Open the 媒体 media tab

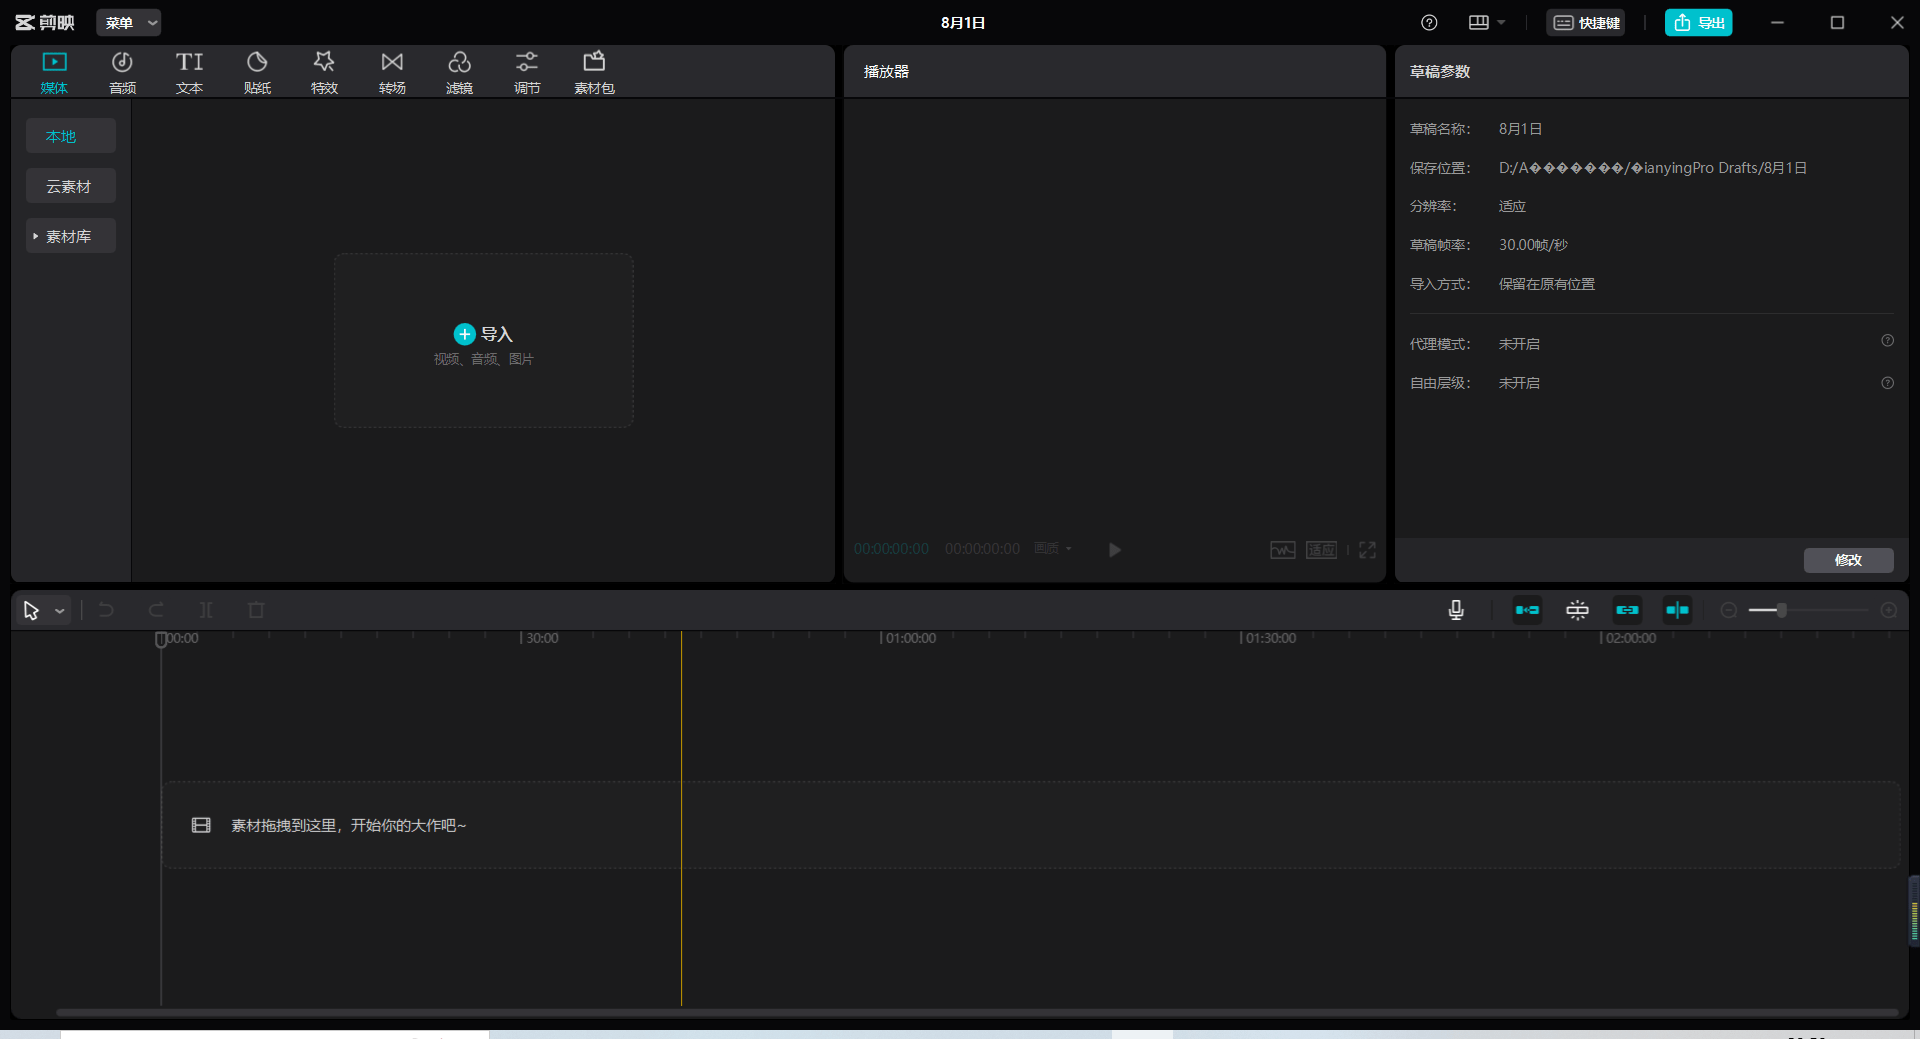coord(54,73)
